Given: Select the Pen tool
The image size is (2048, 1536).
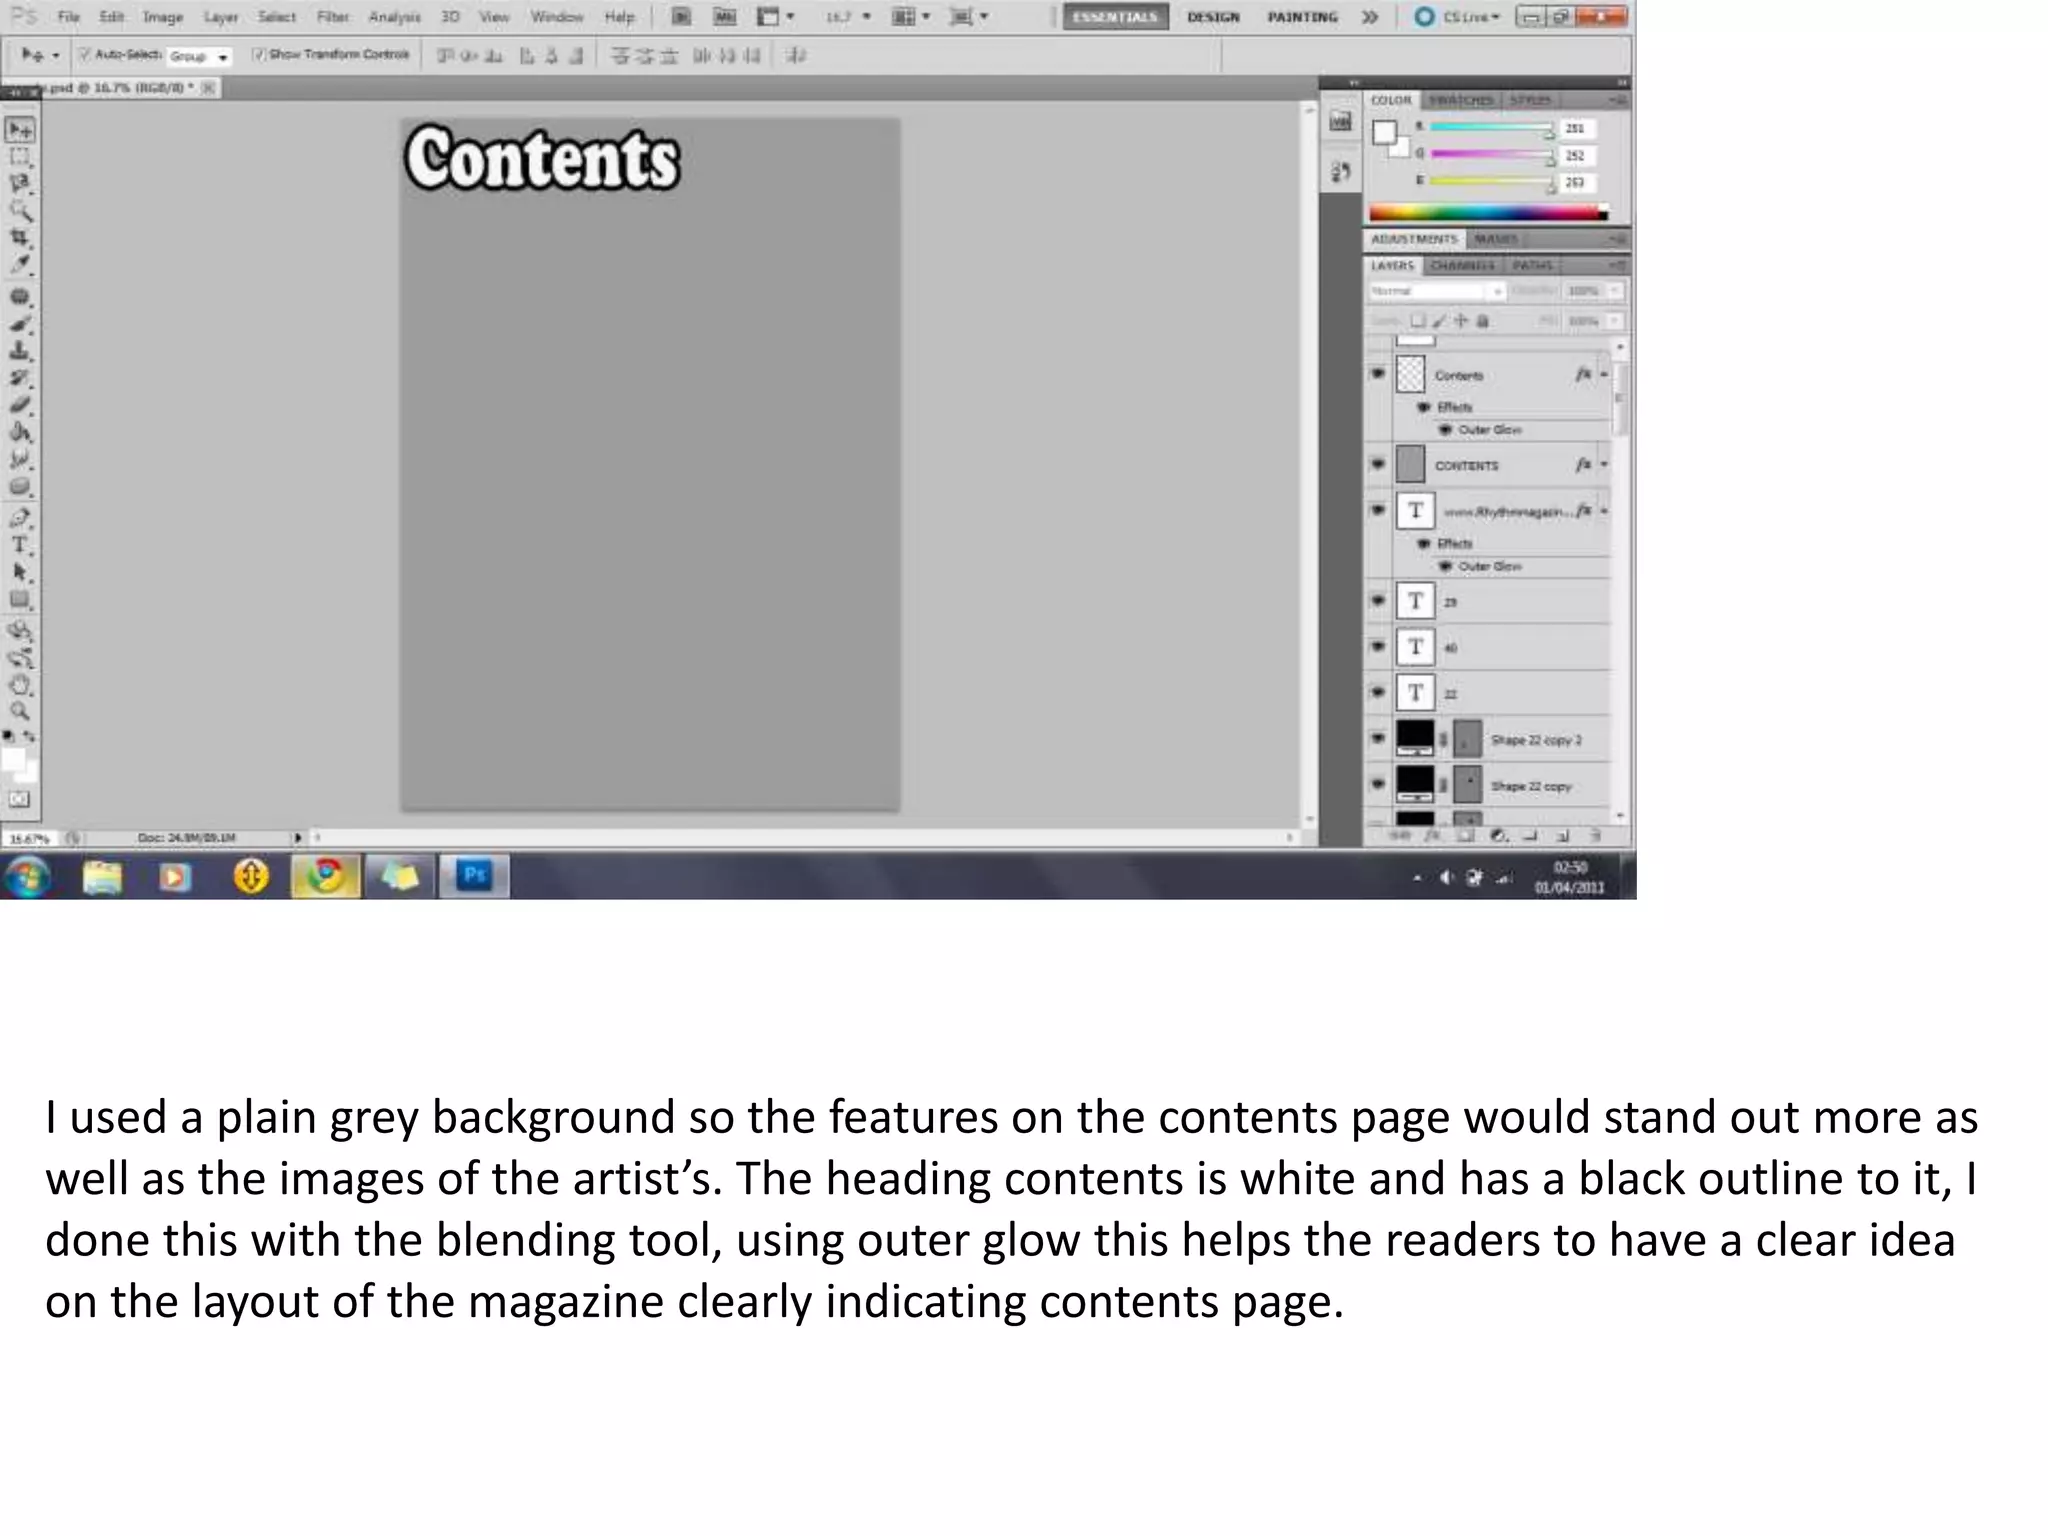Looking at the screenshot, I should coord(20,518).
